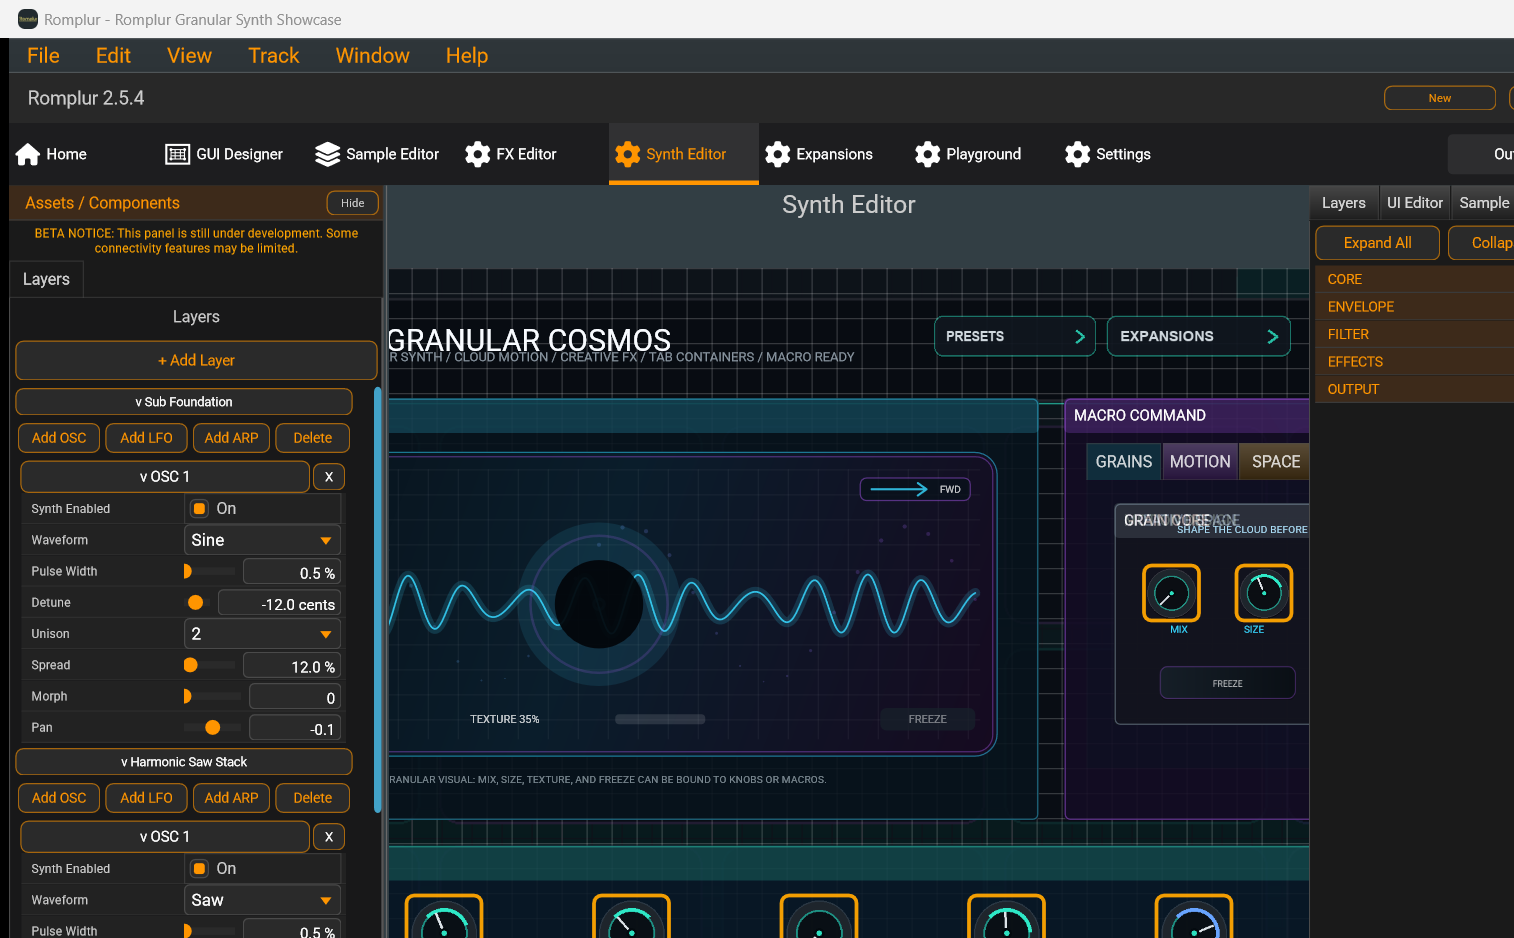Click the Pan slider handle
1514x938 pixels.
(x=212, y=728)
